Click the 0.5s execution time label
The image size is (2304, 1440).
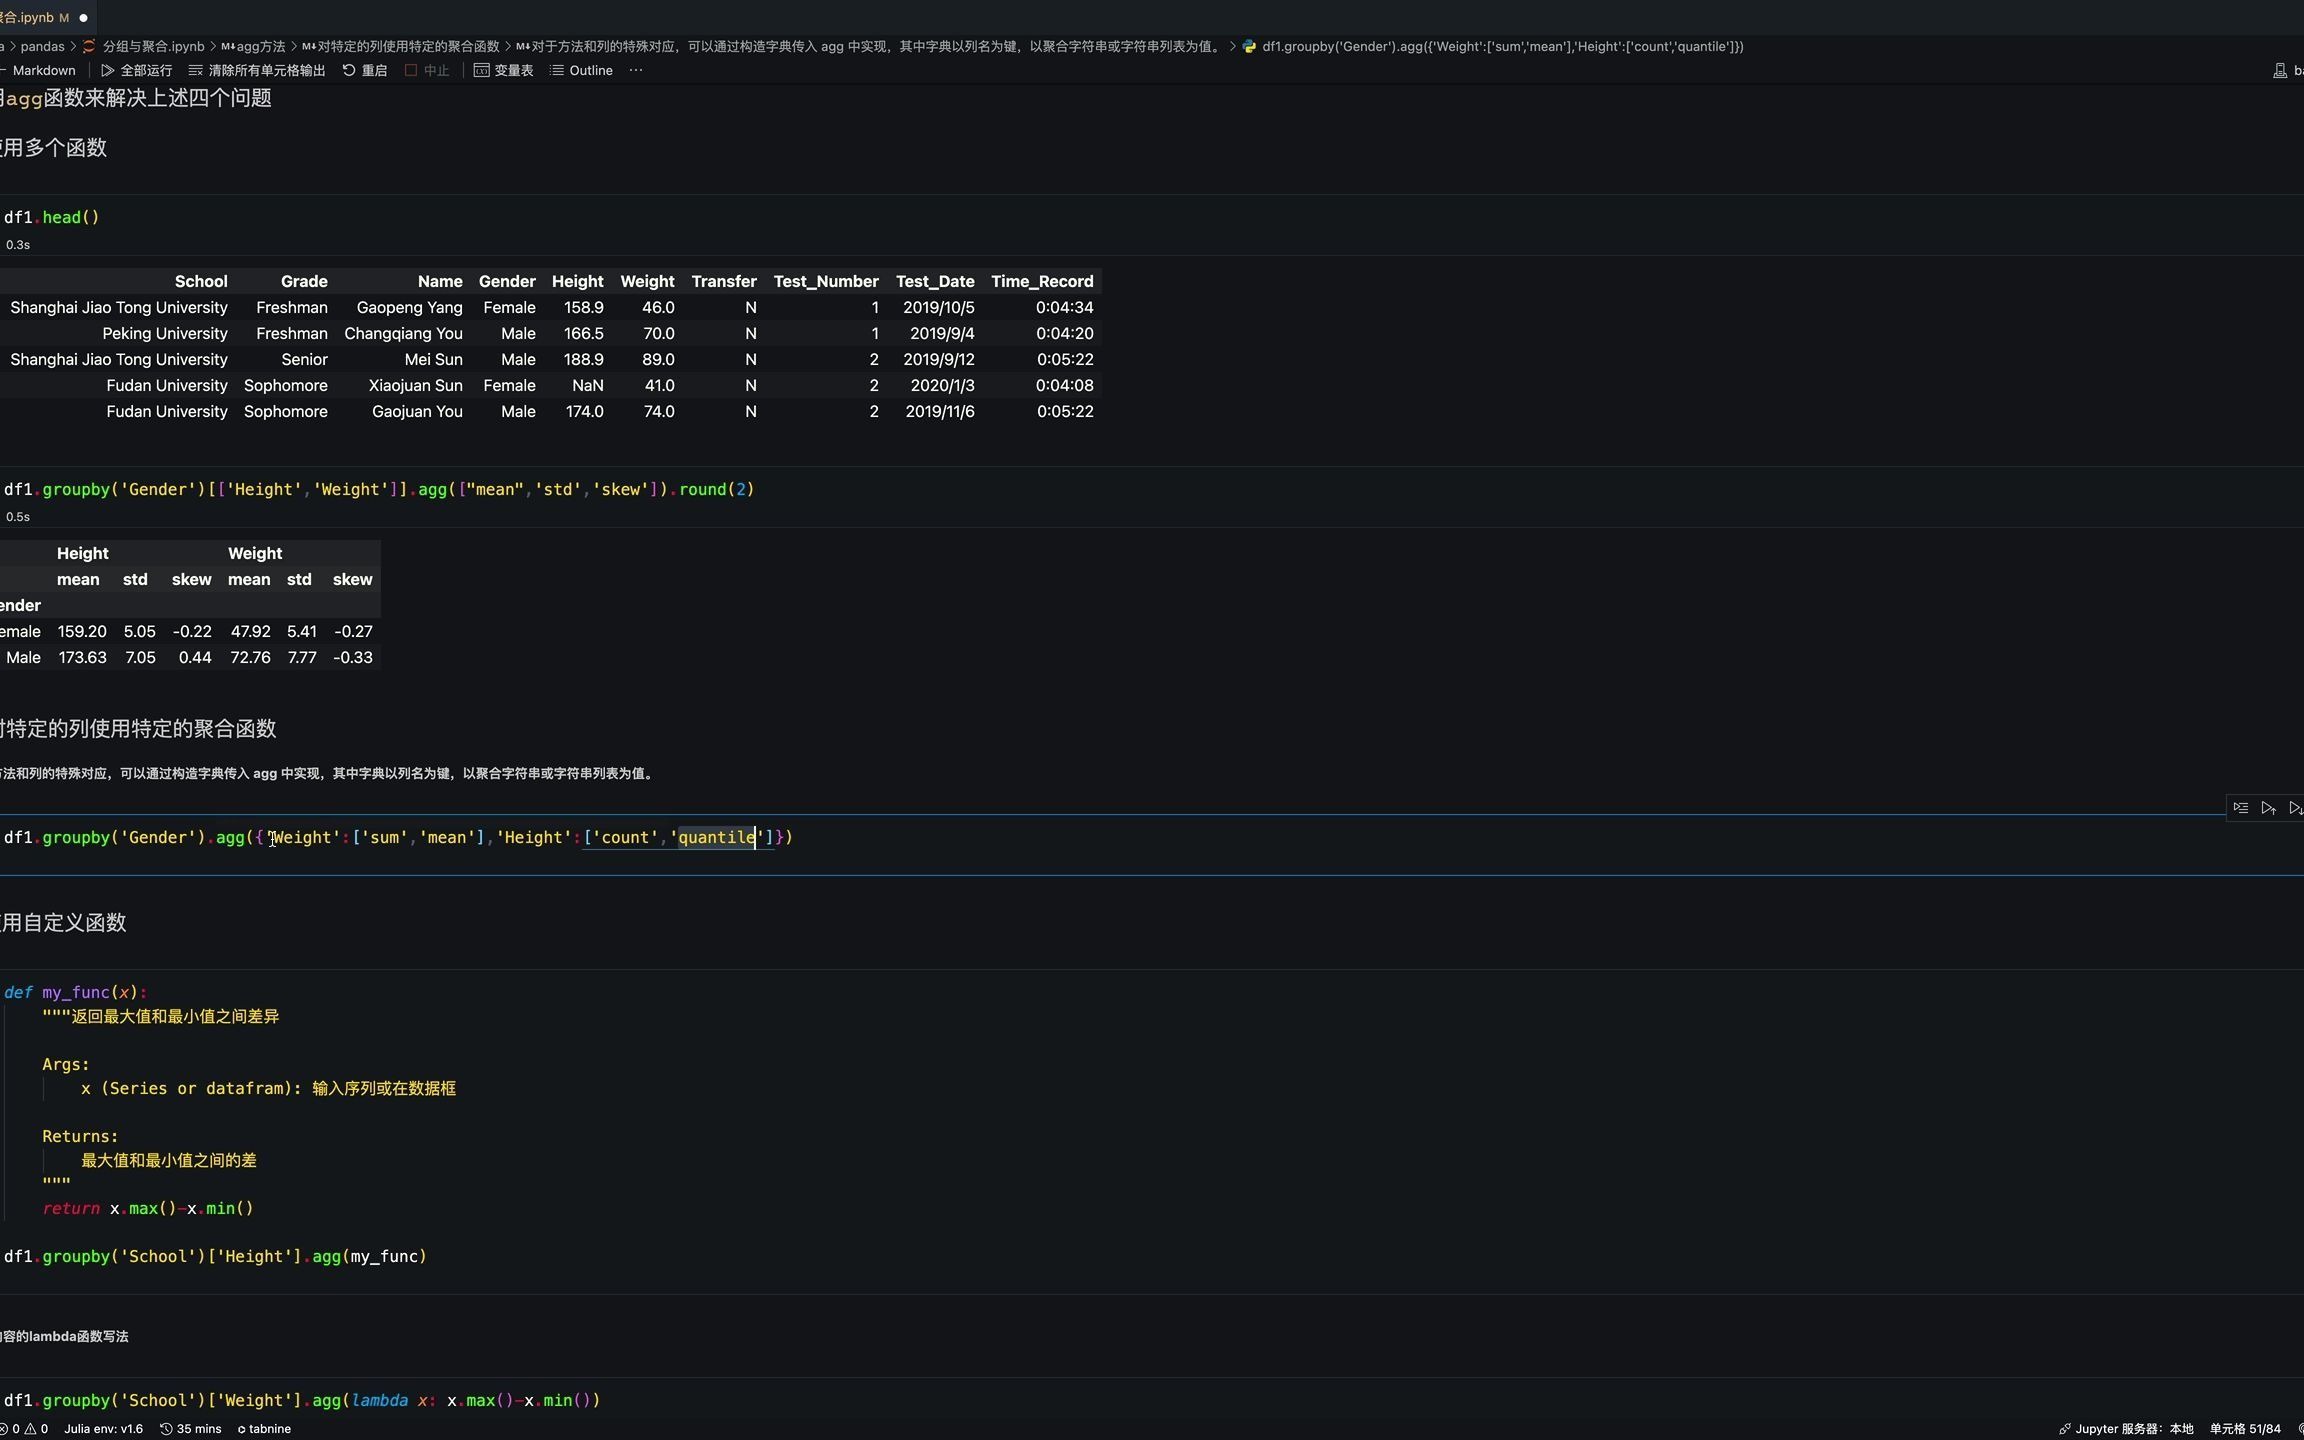click(18, 517)
